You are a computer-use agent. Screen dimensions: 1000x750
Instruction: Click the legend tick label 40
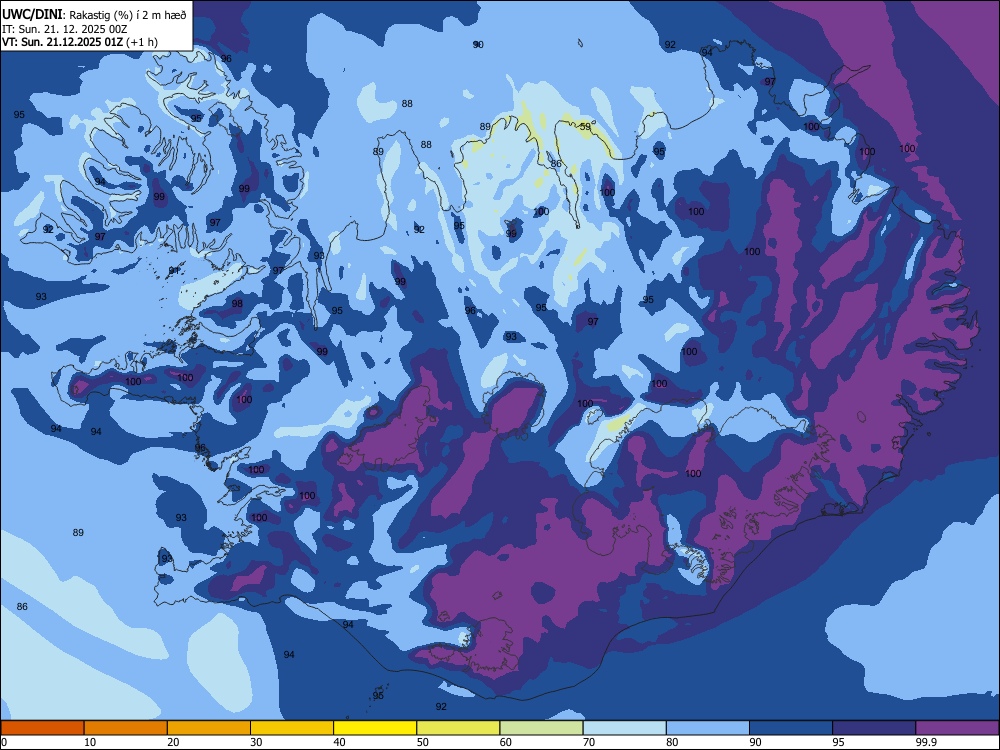click(339, 742)
